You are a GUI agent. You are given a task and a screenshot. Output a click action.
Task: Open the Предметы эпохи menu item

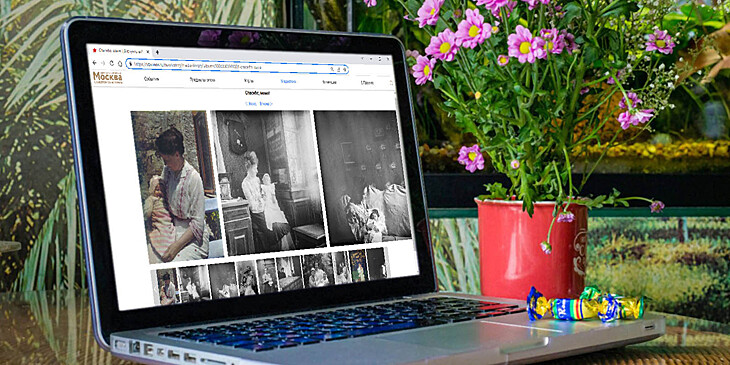203,80
